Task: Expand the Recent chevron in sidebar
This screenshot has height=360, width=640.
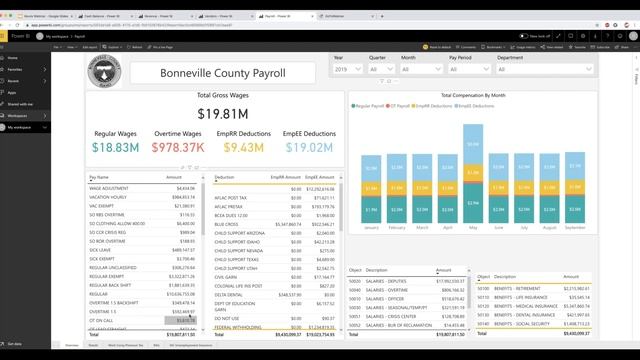Action: pyautogui.click(x=44, y=81)
